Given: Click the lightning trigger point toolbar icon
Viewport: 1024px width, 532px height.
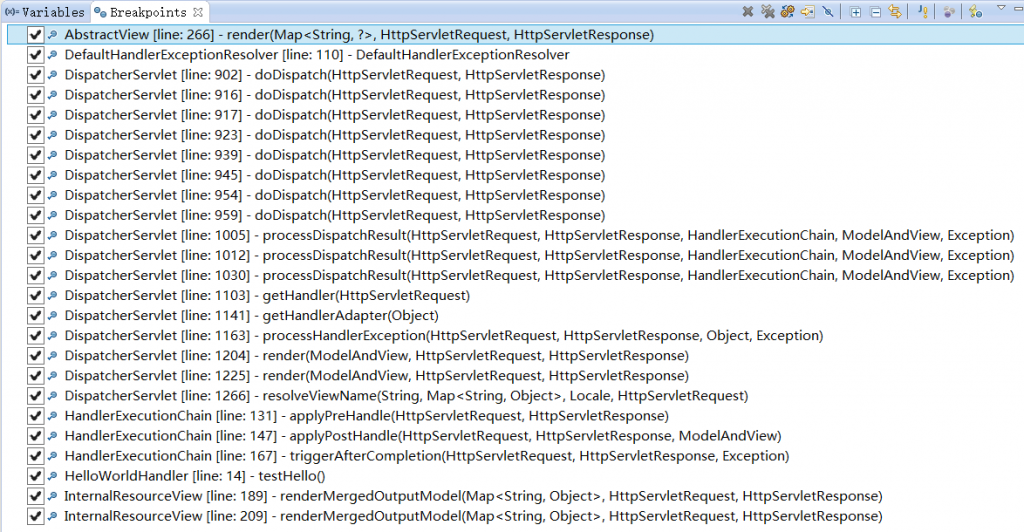Looking at the screenshot, I should [x=975, y=12].
